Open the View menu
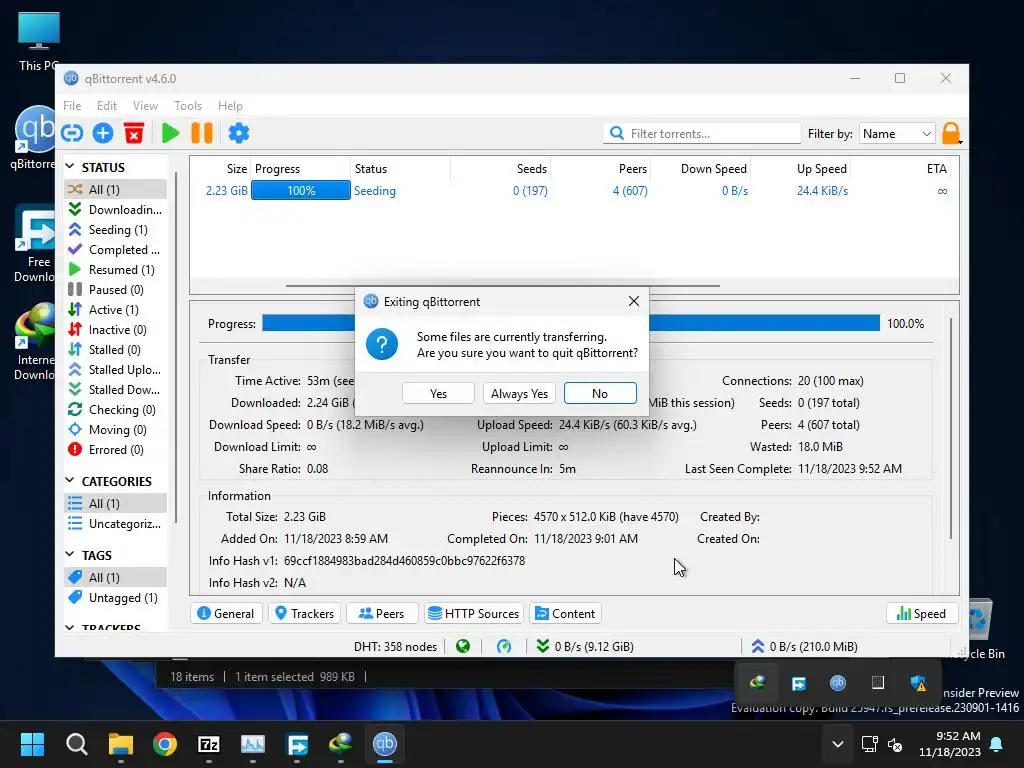The image size is (1024, 768). (145, 105)
